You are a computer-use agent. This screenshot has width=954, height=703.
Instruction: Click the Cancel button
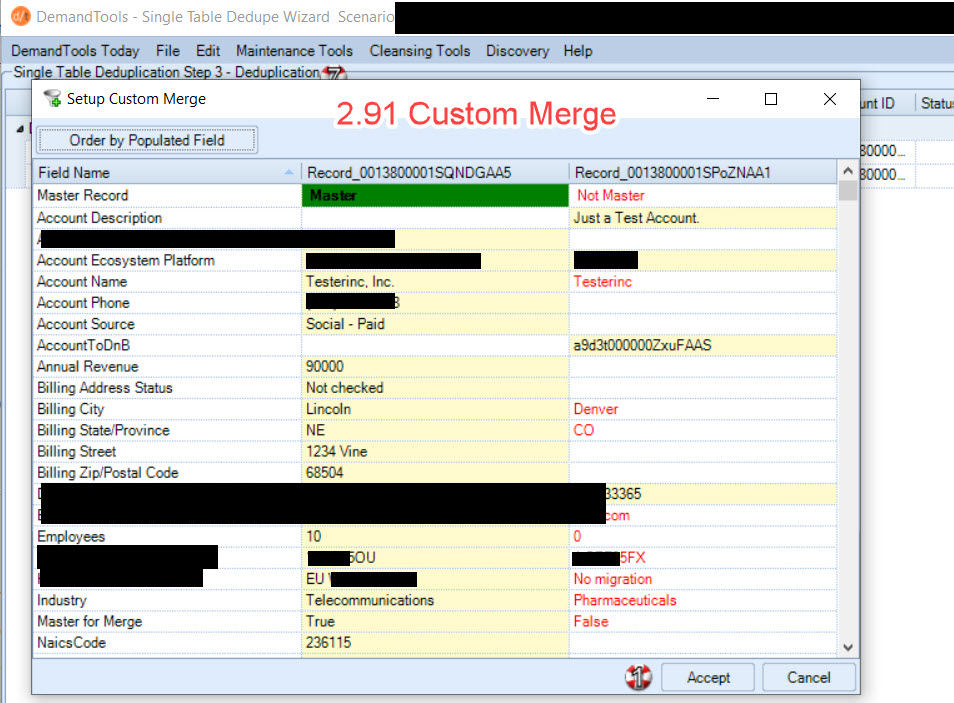[x=808, y=677]
